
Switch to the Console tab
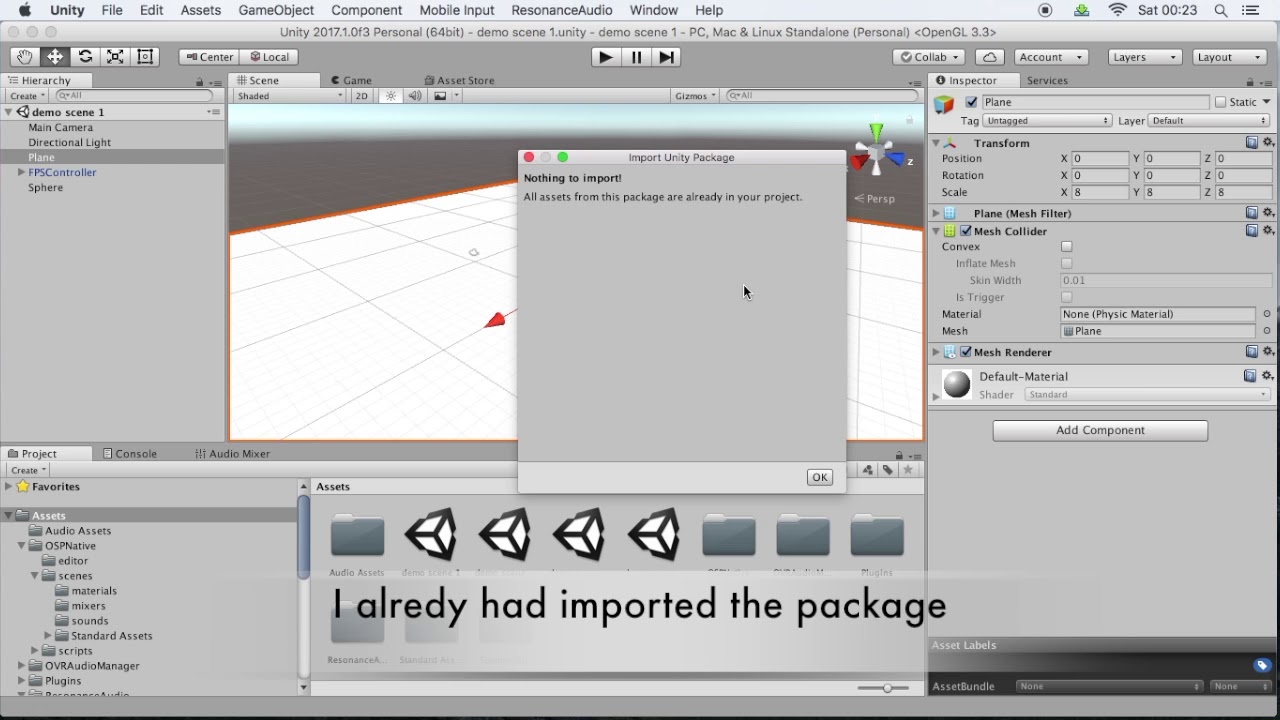pos(130,453)
